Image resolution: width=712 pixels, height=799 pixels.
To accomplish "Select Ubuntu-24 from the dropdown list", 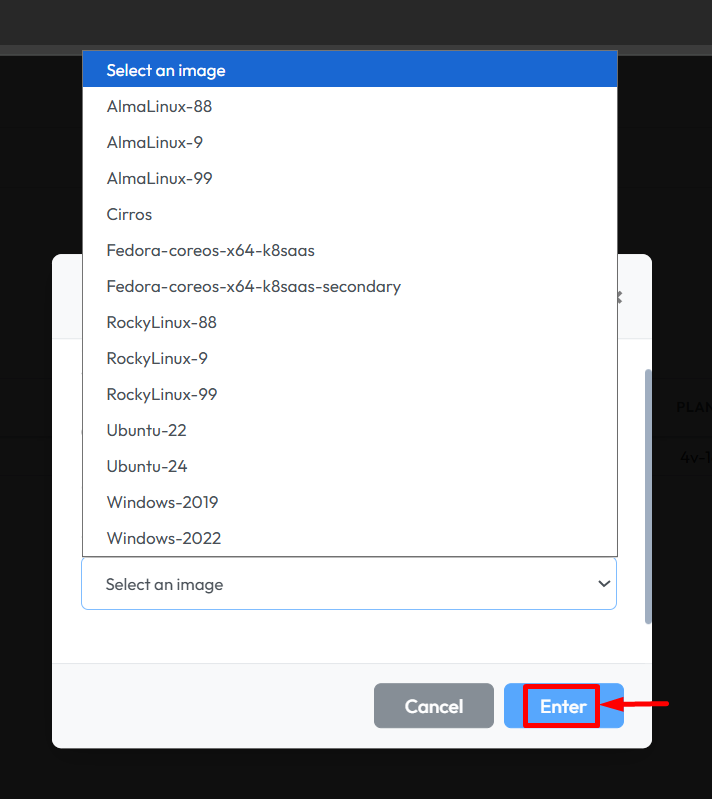I will tap(147, 466).
